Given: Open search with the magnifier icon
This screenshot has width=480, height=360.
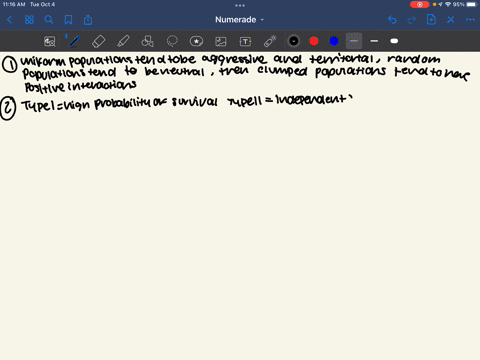Looking at the screenshot, I should tap(49, 20).
